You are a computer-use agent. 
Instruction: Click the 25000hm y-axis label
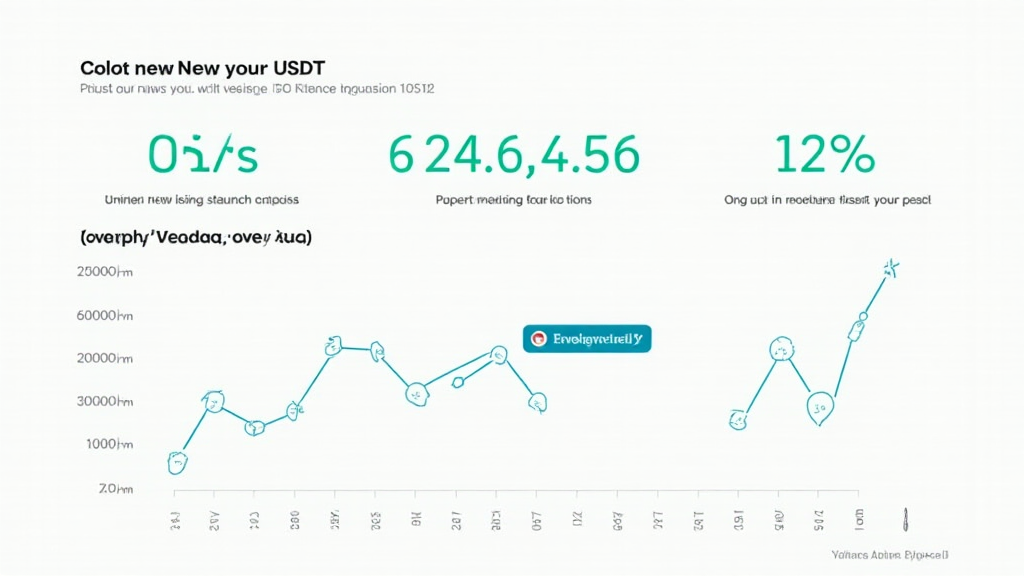104,271
